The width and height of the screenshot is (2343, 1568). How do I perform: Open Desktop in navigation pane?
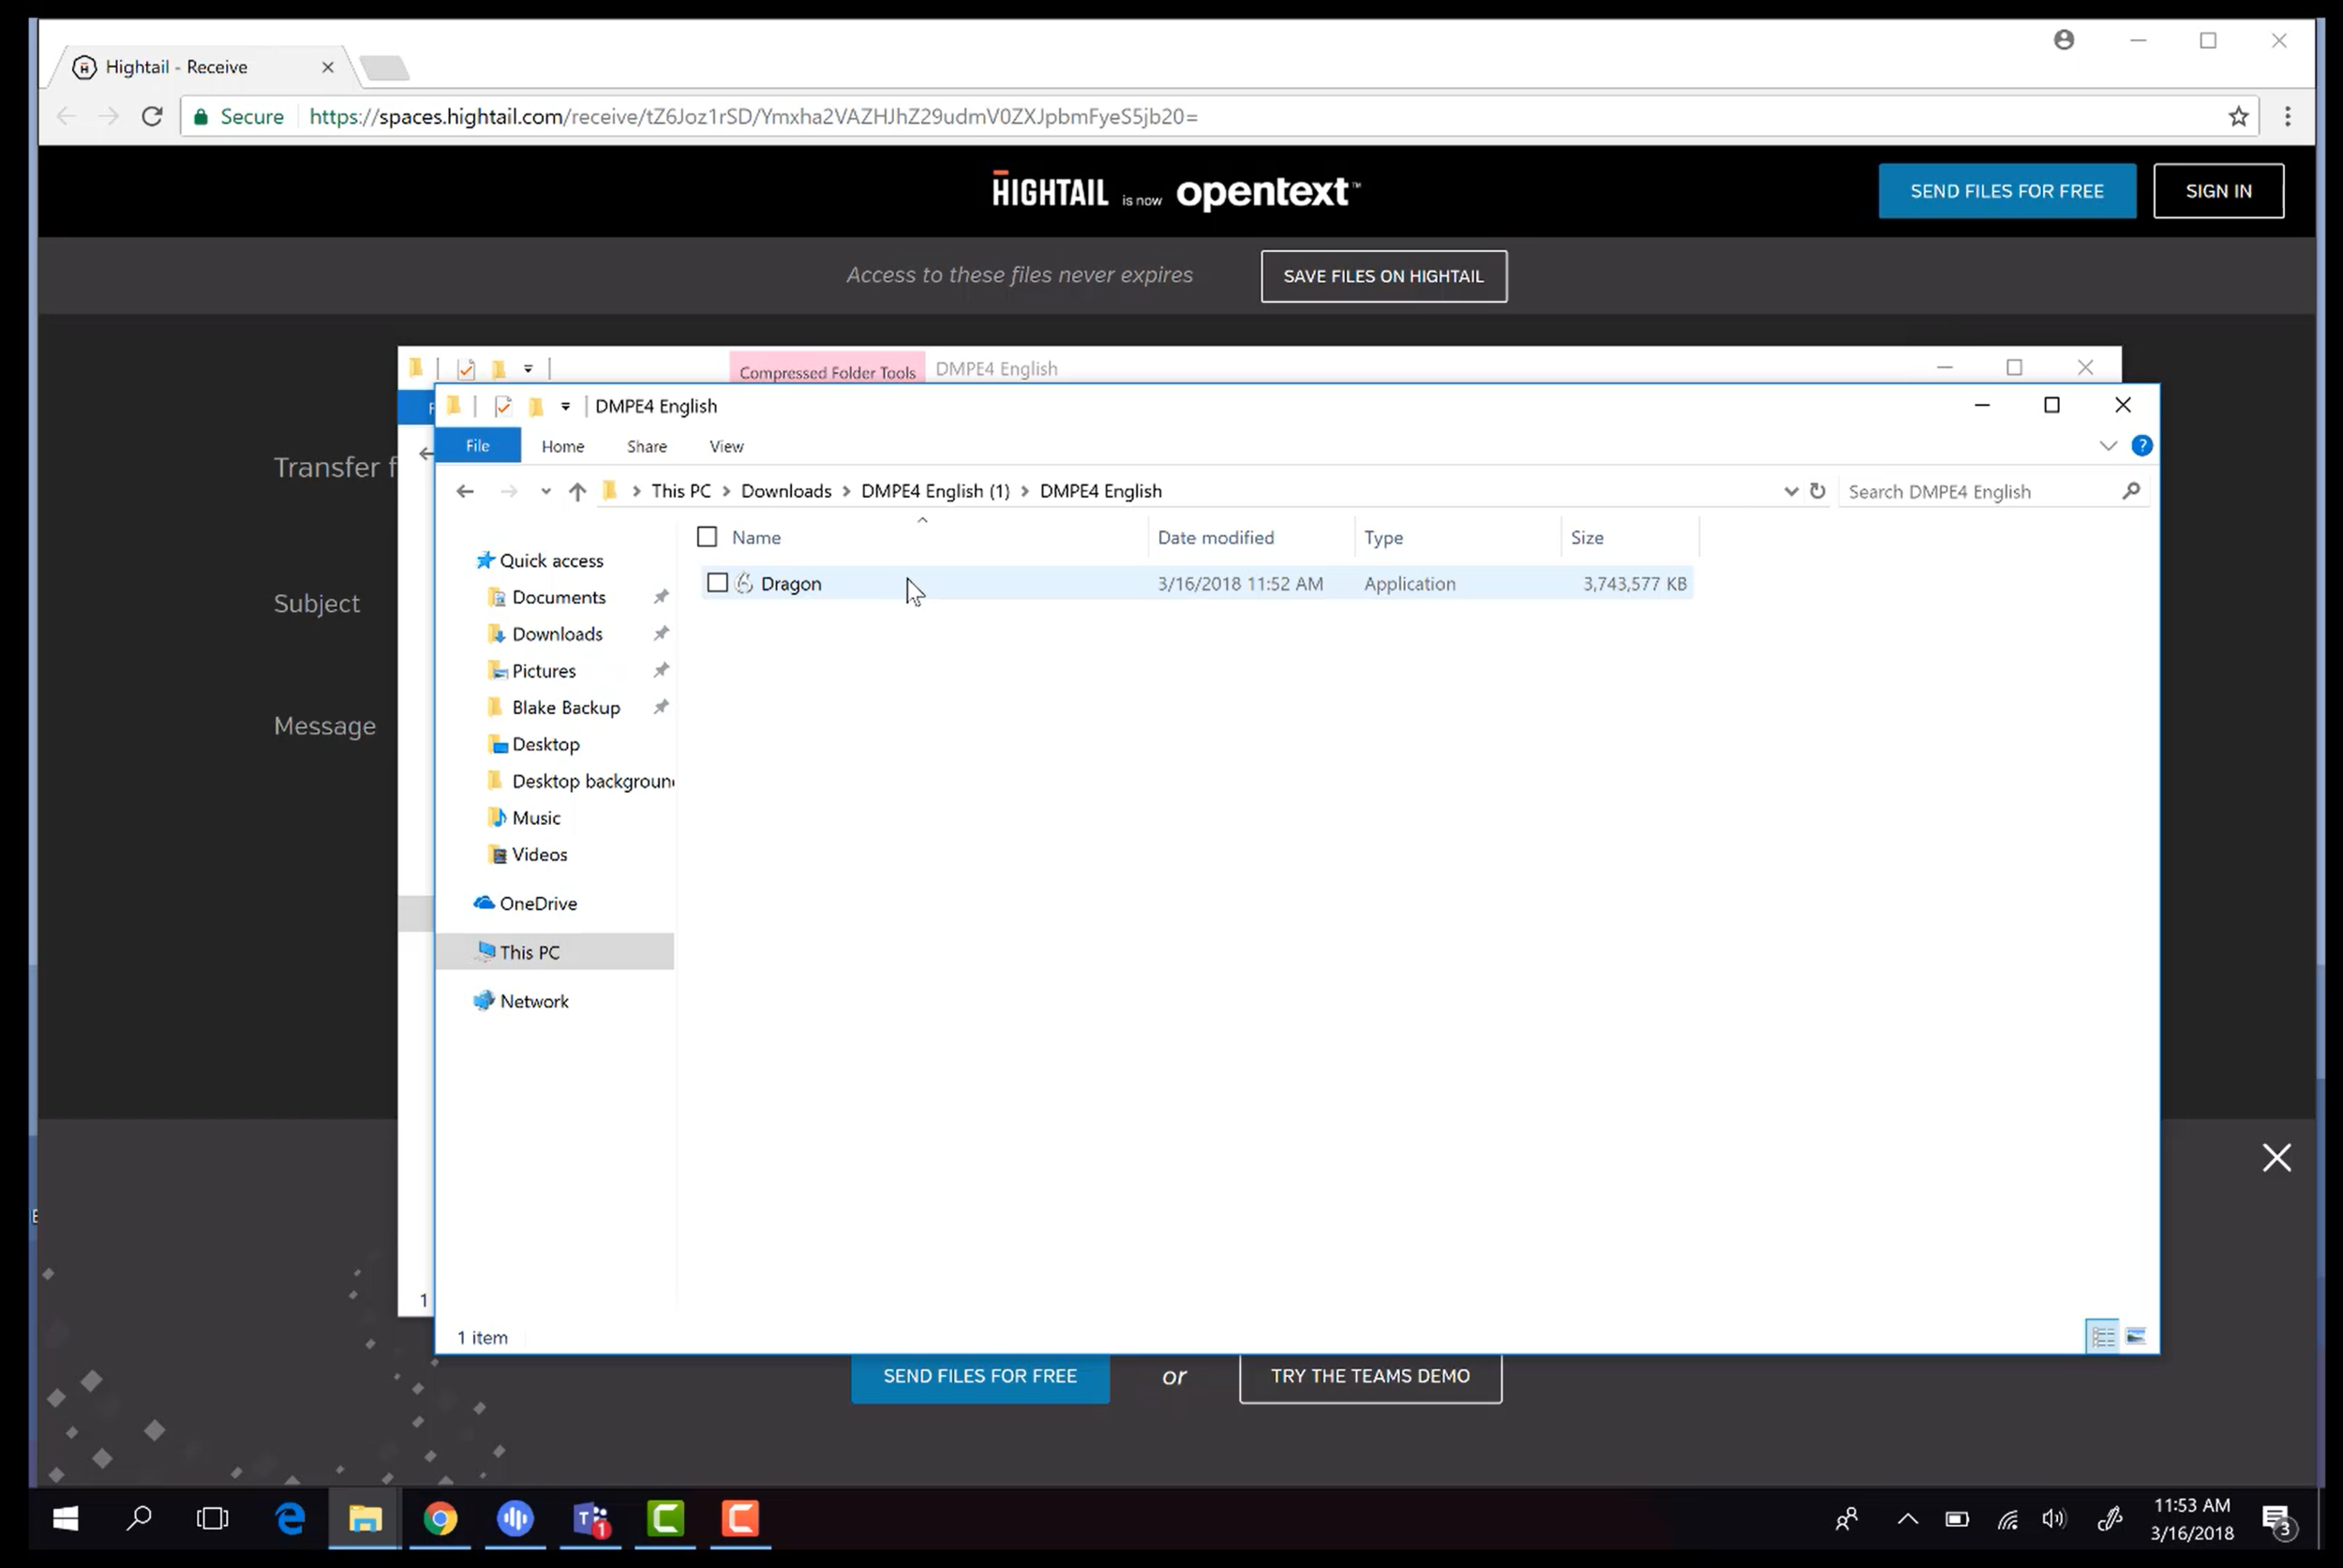[545, 744]
